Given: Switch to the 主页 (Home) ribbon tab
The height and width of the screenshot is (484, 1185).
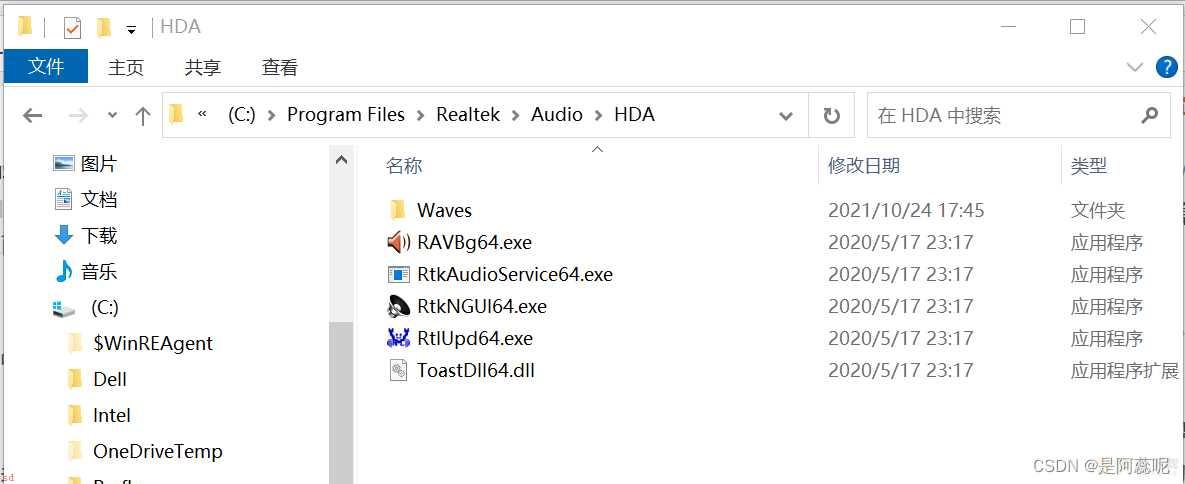Looking at the screenshot, I should 125,67.
